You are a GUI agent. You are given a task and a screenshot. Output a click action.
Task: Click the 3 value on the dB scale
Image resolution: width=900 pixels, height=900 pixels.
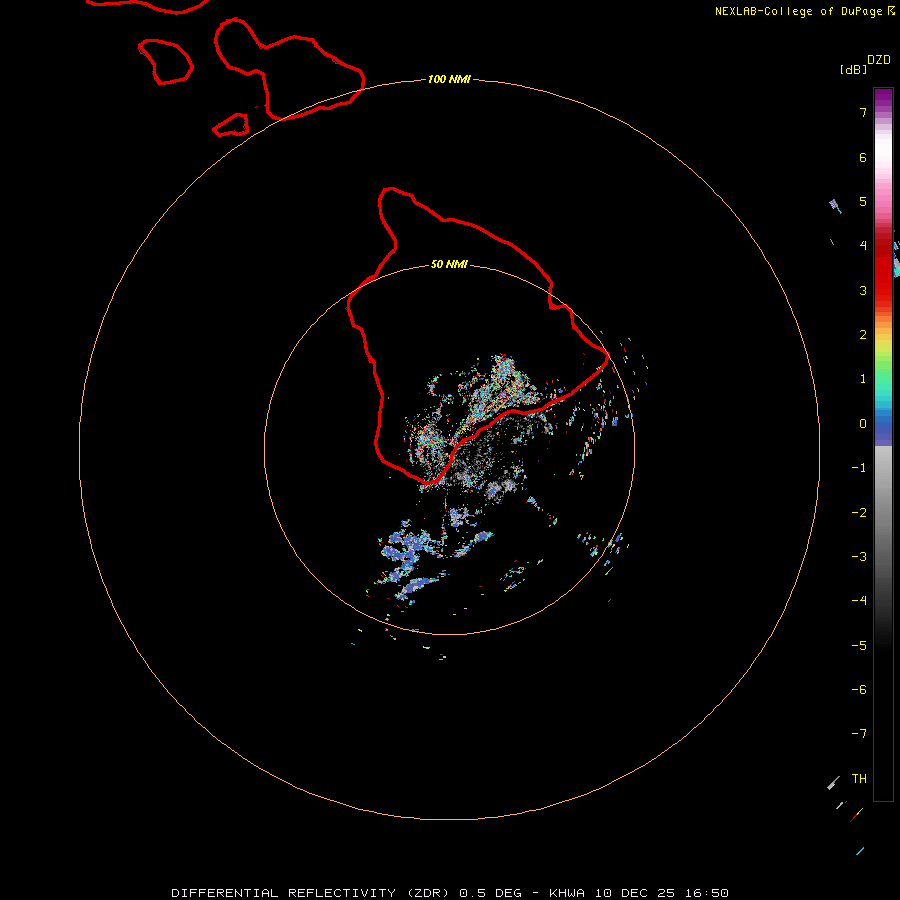coord(863,290)
